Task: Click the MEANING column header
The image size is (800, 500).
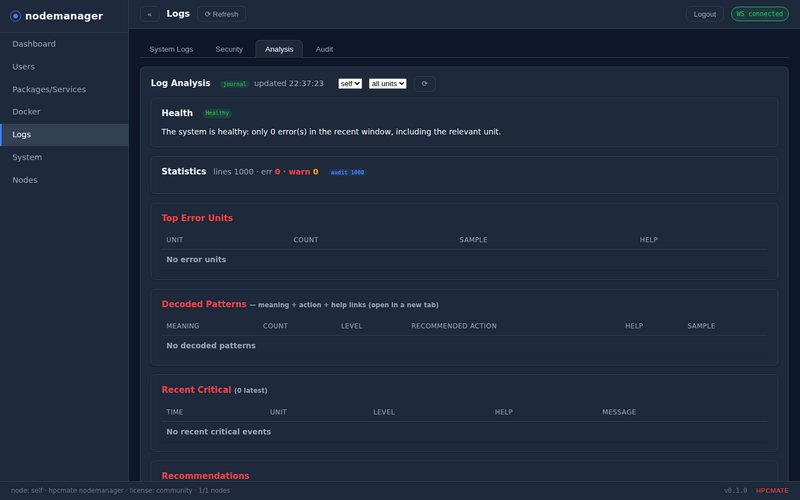Action: tap(183, 326)
